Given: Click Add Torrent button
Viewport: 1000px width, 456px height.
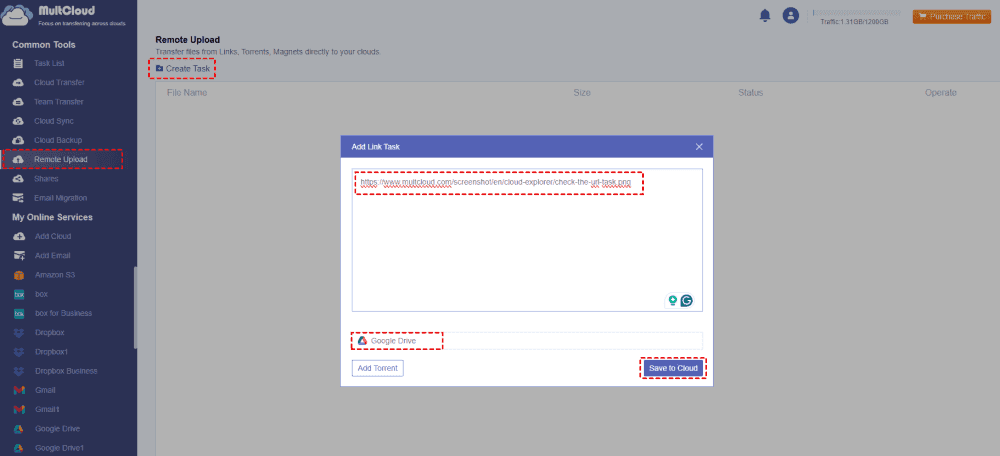Looking at the screenshot, I should [378, 368].
